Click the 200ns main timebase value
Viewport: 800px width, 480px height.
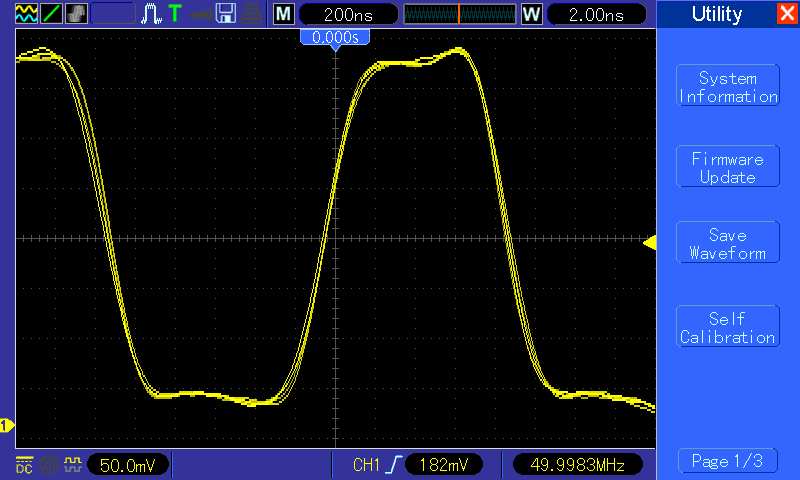pyautogui.click(x=349, y=14)
